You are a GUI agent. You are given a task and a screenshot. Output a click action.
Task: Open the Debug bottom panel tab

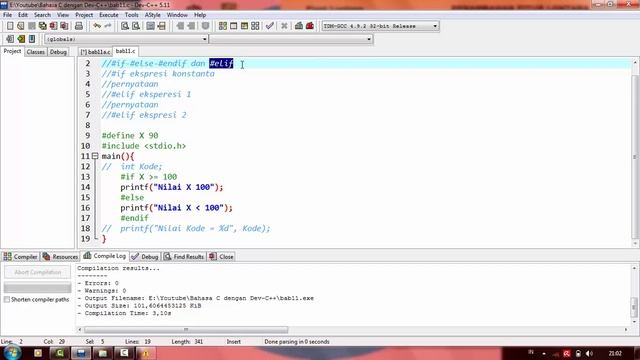pyautogui.click(x=145, y=257)
